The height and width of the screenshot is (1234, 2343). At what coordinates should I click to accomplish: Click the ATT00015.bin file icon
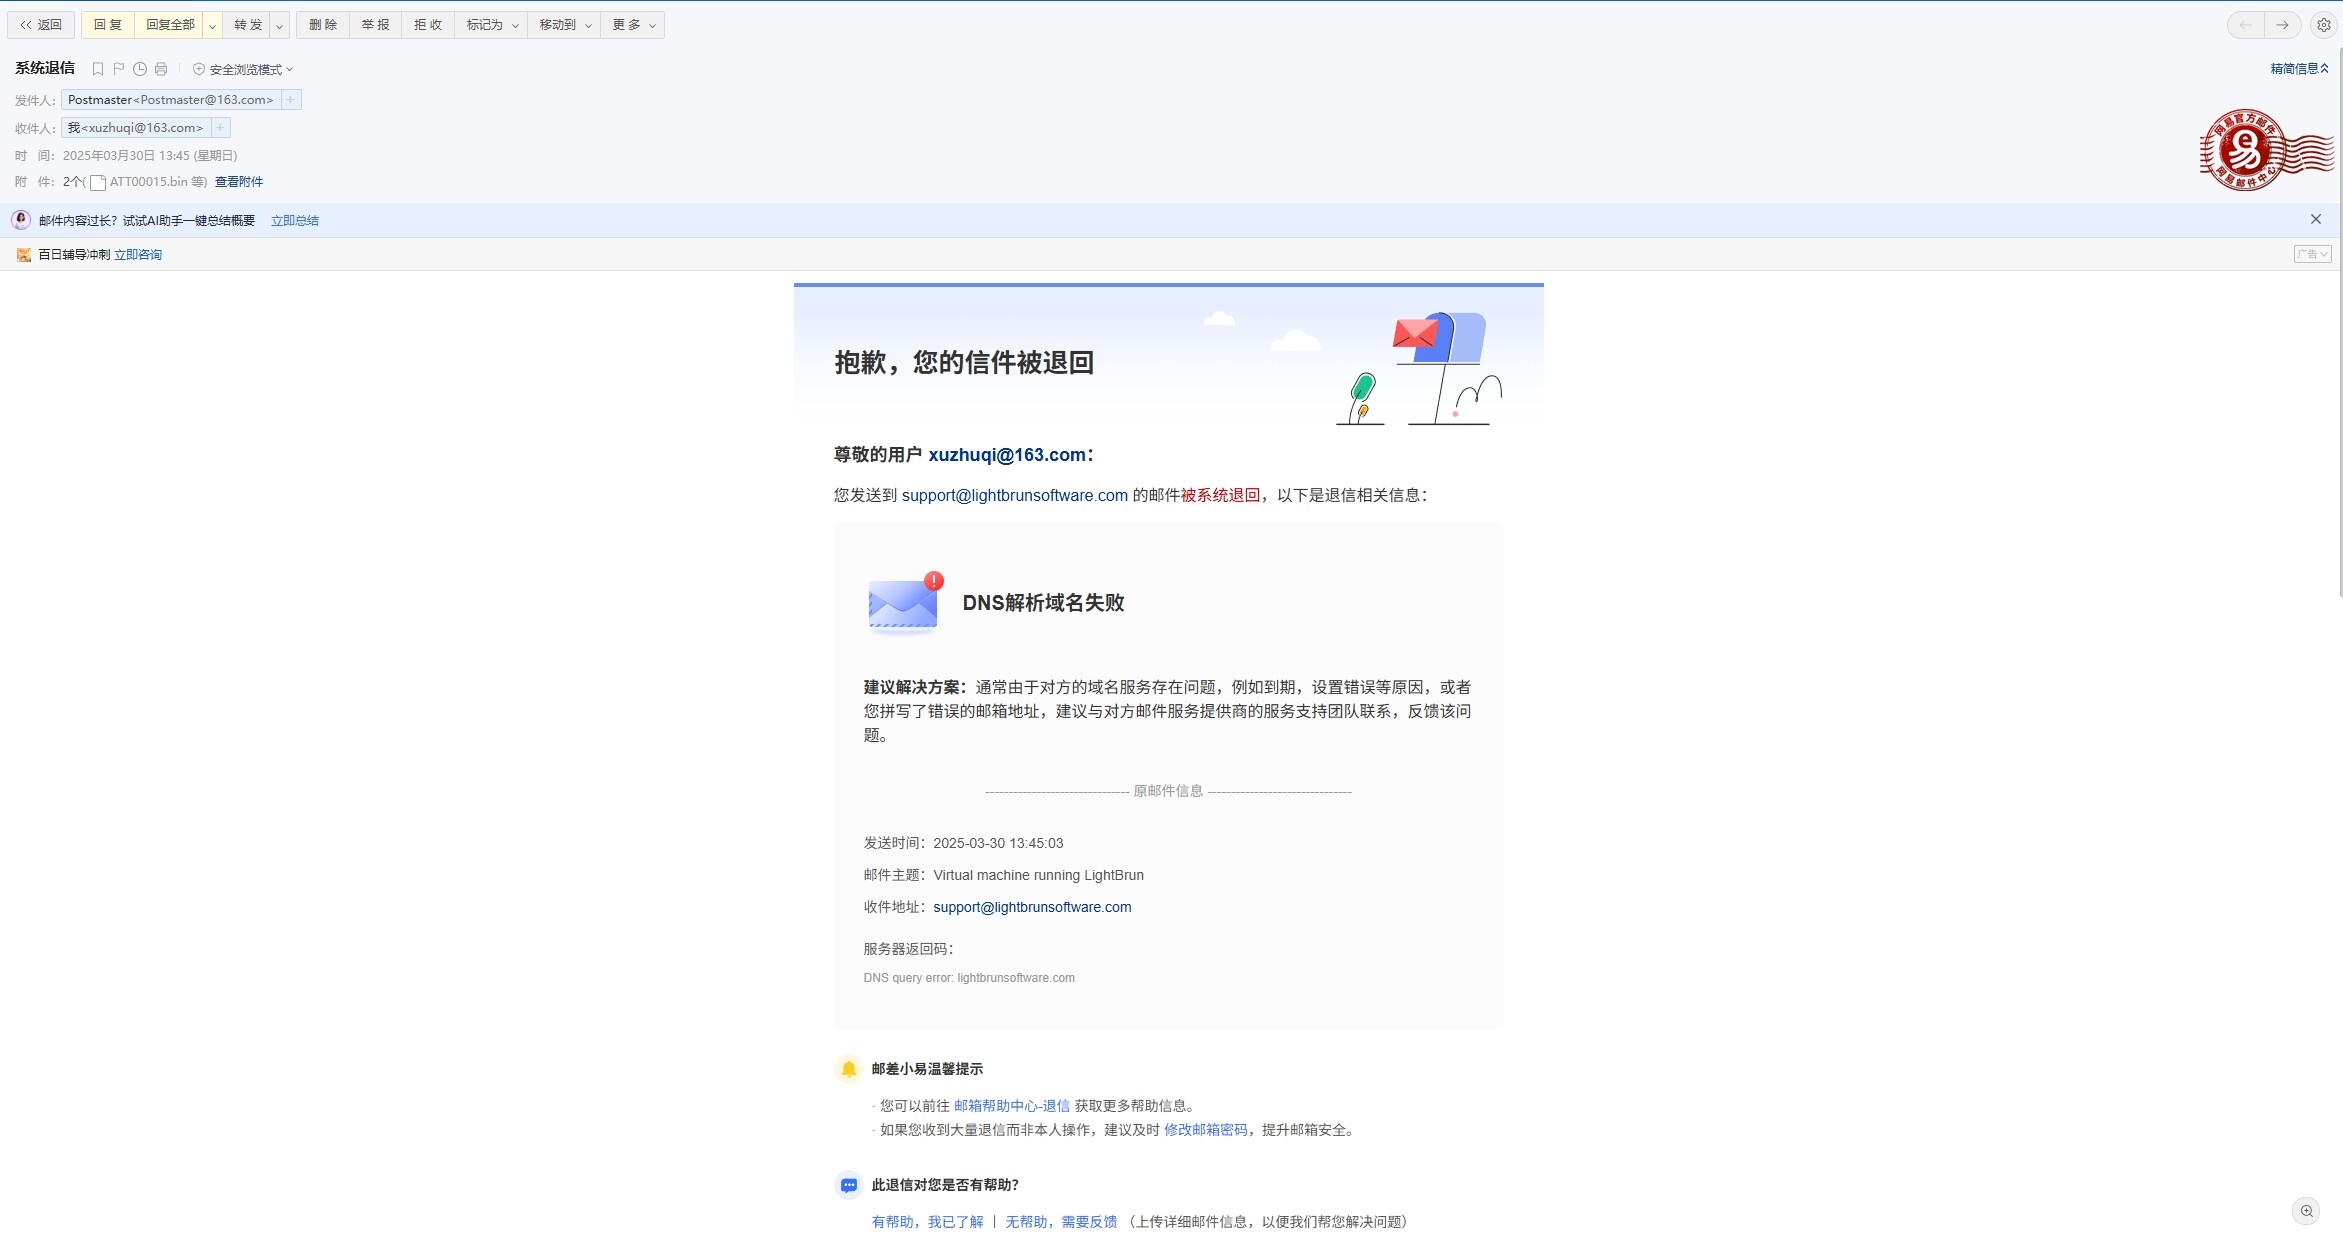point(98,182)
